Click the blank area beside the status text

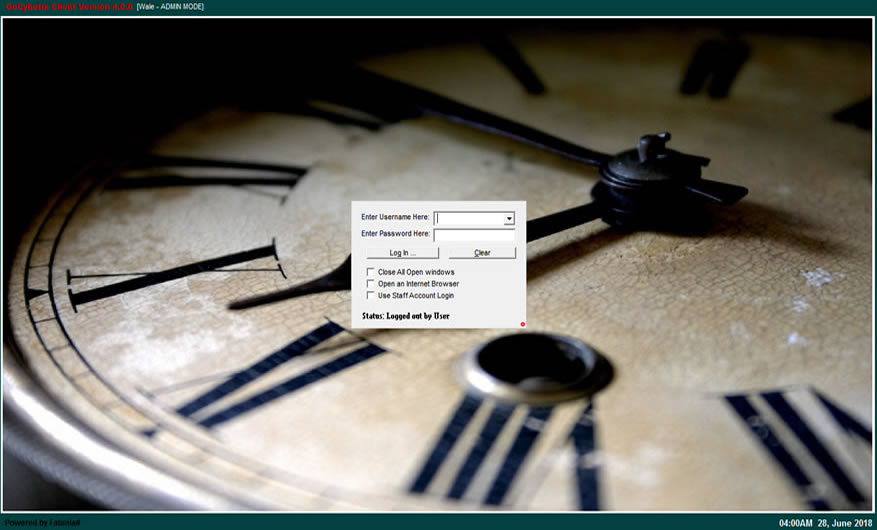(x=485, y=316)
